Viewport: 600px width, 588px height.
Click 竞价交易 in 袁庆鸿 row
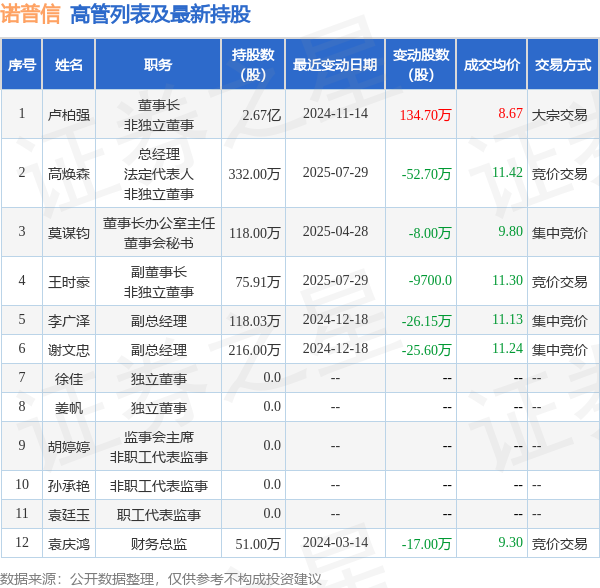click(559, 544)
